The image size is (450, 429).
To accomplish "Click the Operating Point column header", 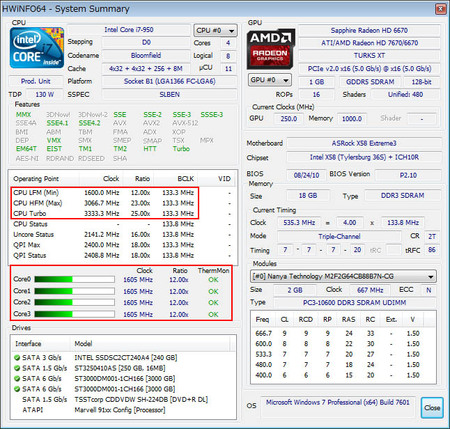I will click(x=45, y=179).
